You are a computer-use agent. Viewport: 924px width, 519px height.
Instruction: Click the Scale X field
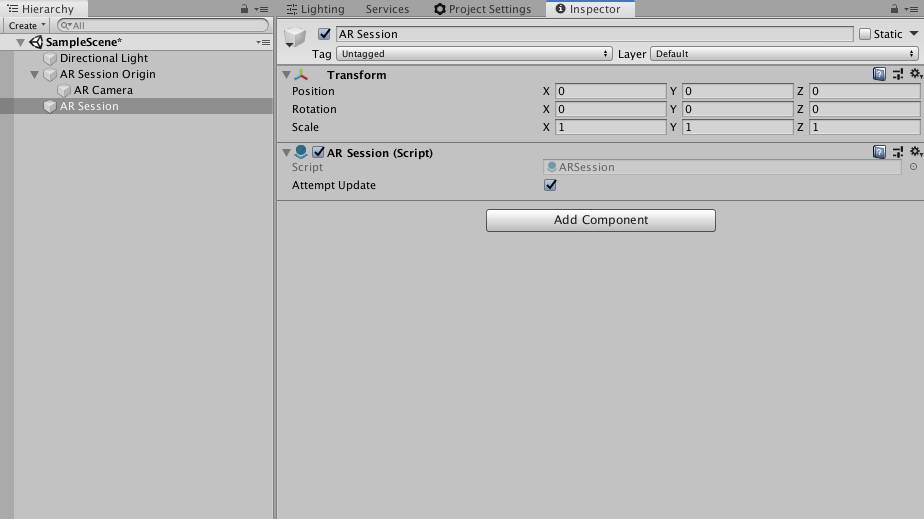(610, 127)
